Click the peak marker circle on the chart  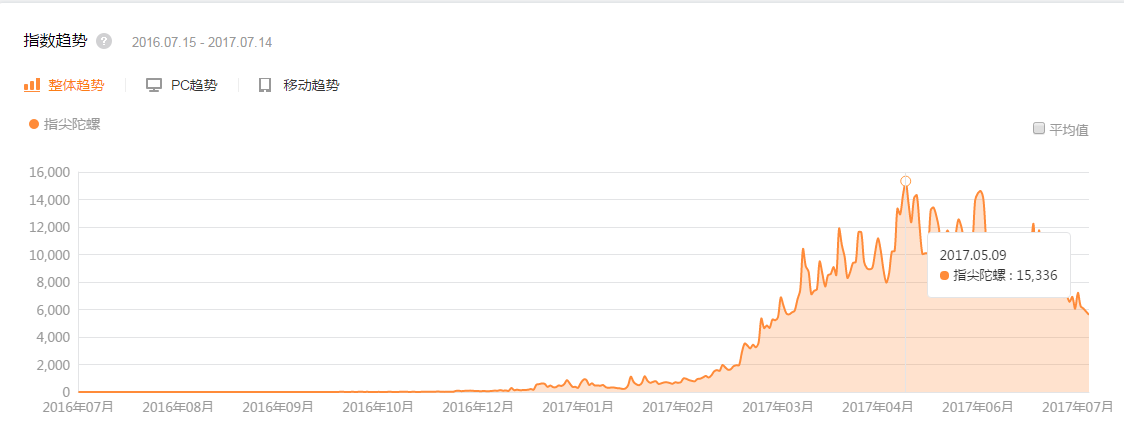(906, 181)
